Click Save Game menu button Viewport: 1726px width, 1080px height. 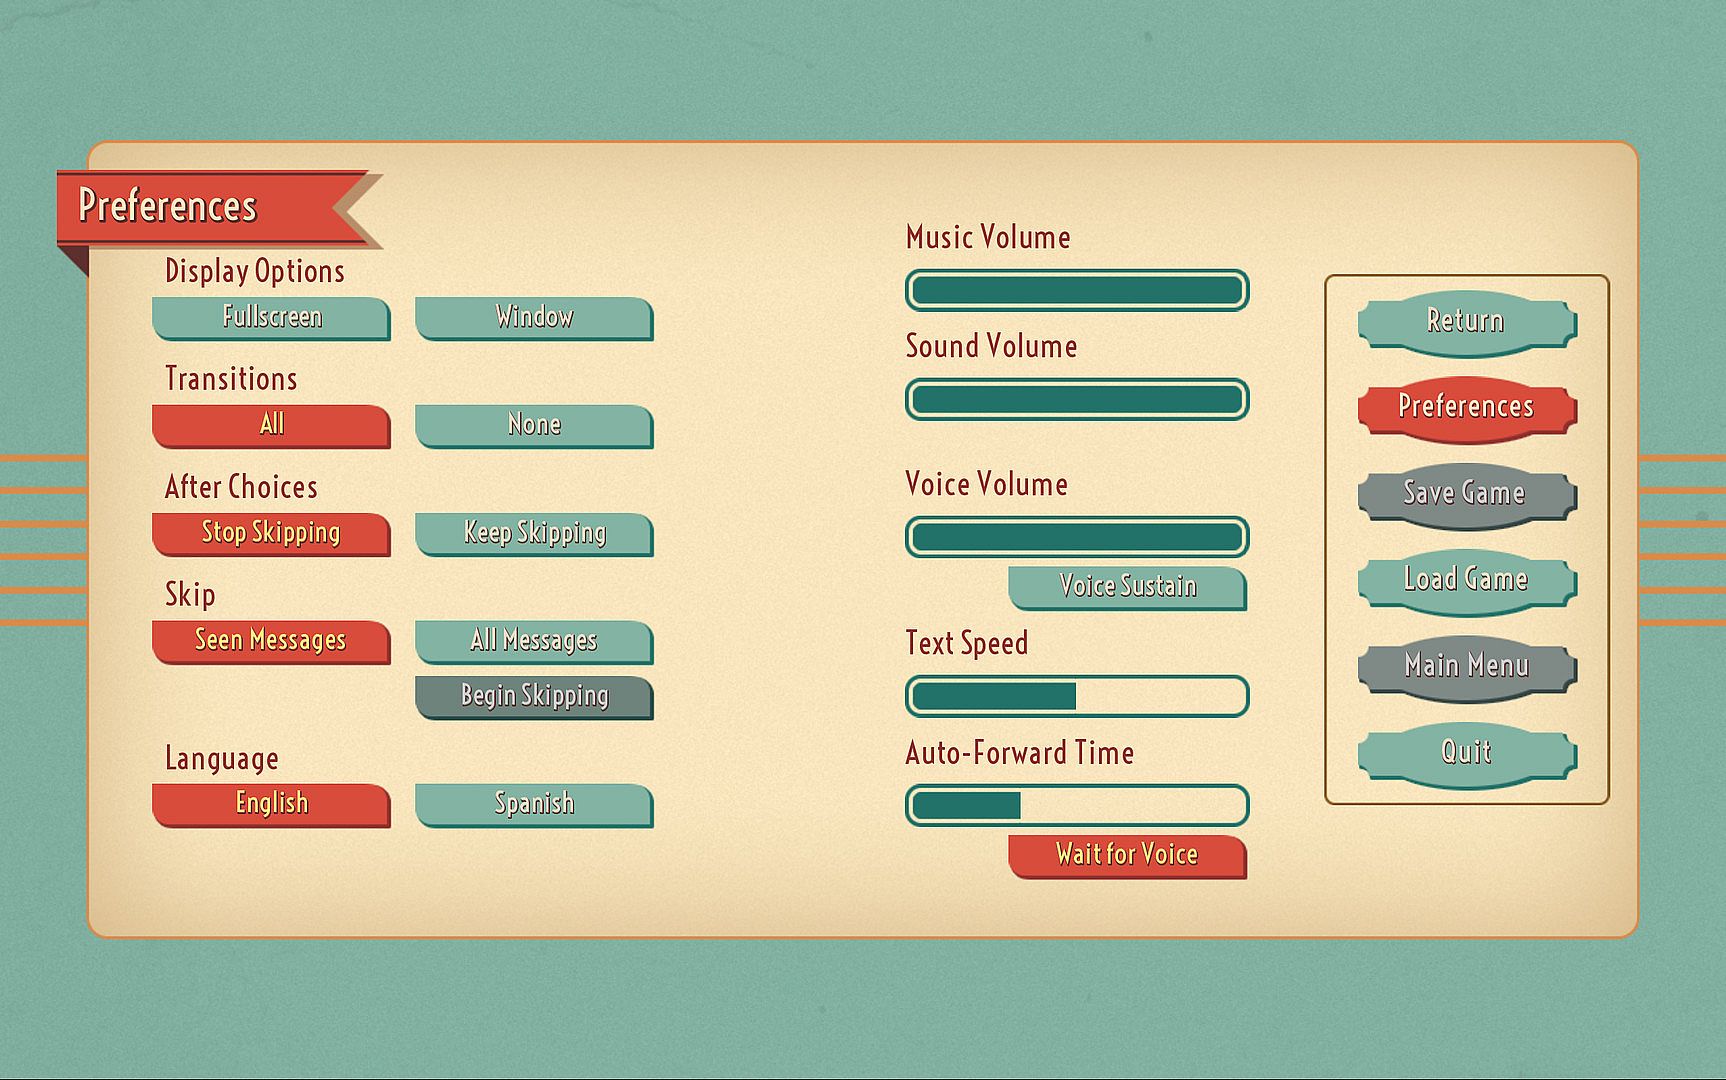tap(1467, 495)
